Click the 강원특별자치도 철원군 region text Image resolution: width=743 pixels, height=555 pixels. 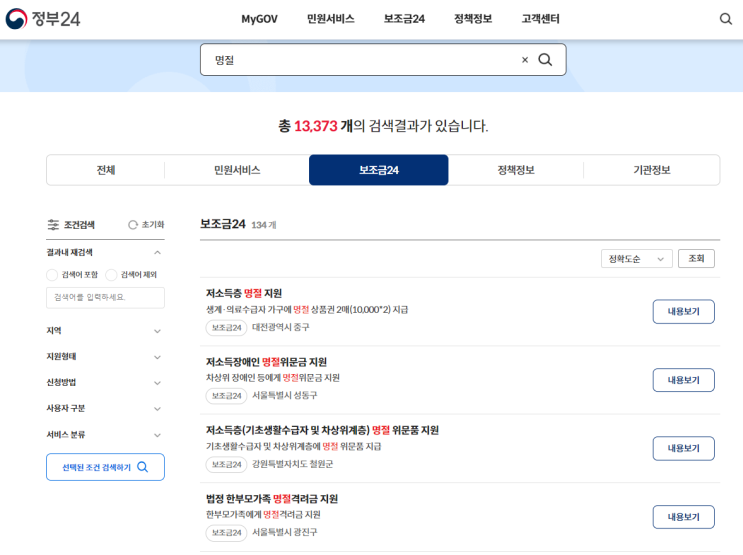[x=292, y=464]
